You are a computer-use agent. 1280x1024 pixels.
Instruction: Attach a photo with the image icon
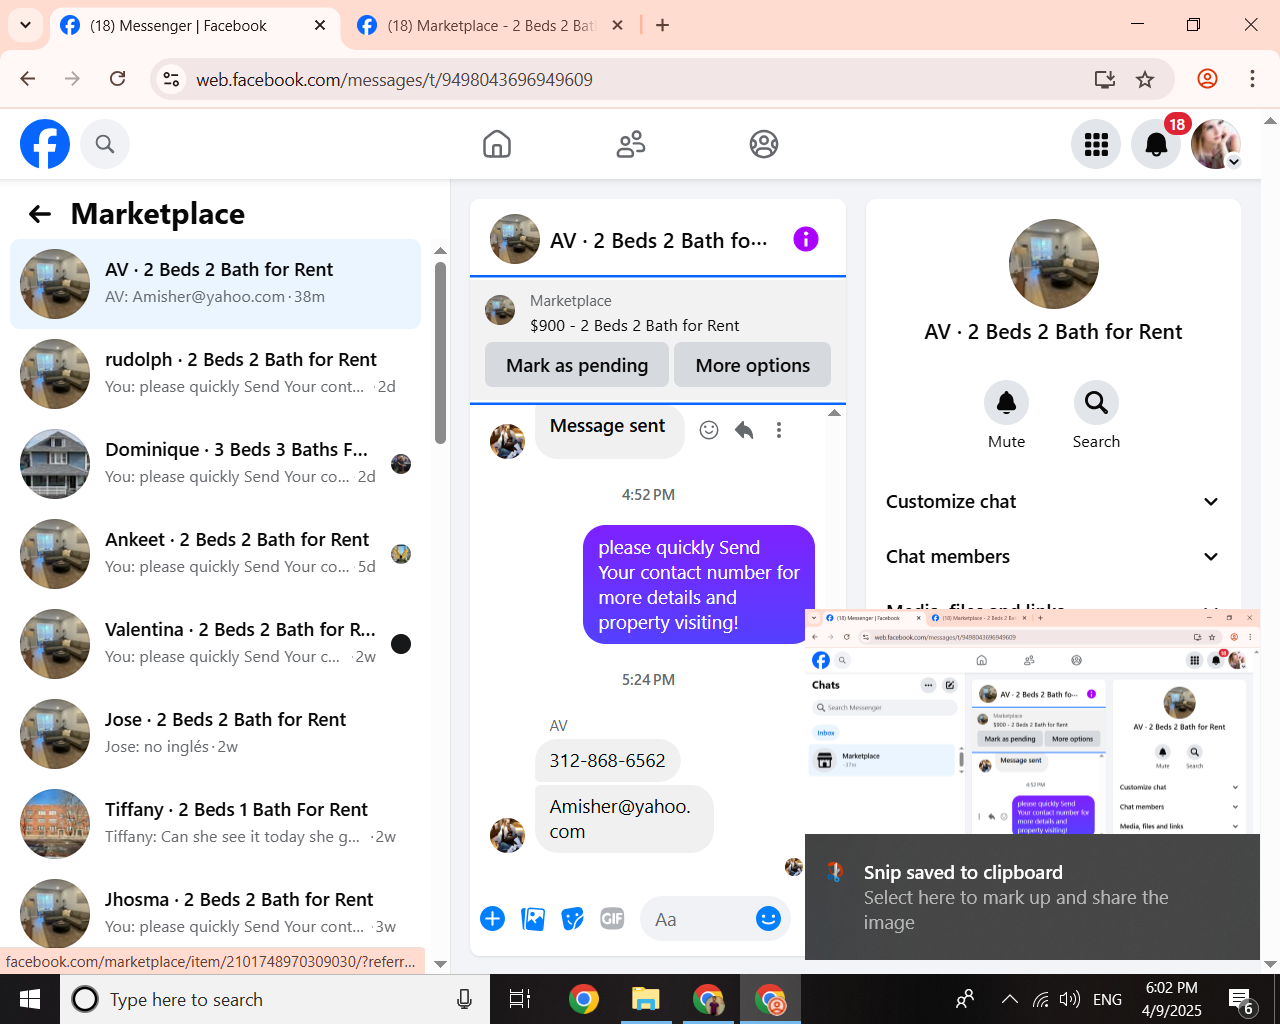point(533,918)
